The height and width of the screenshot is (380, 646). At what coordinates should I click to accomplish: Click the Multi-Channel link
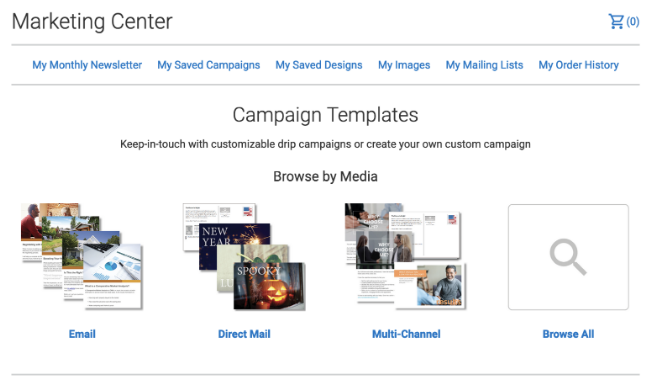tap(406, 334)
